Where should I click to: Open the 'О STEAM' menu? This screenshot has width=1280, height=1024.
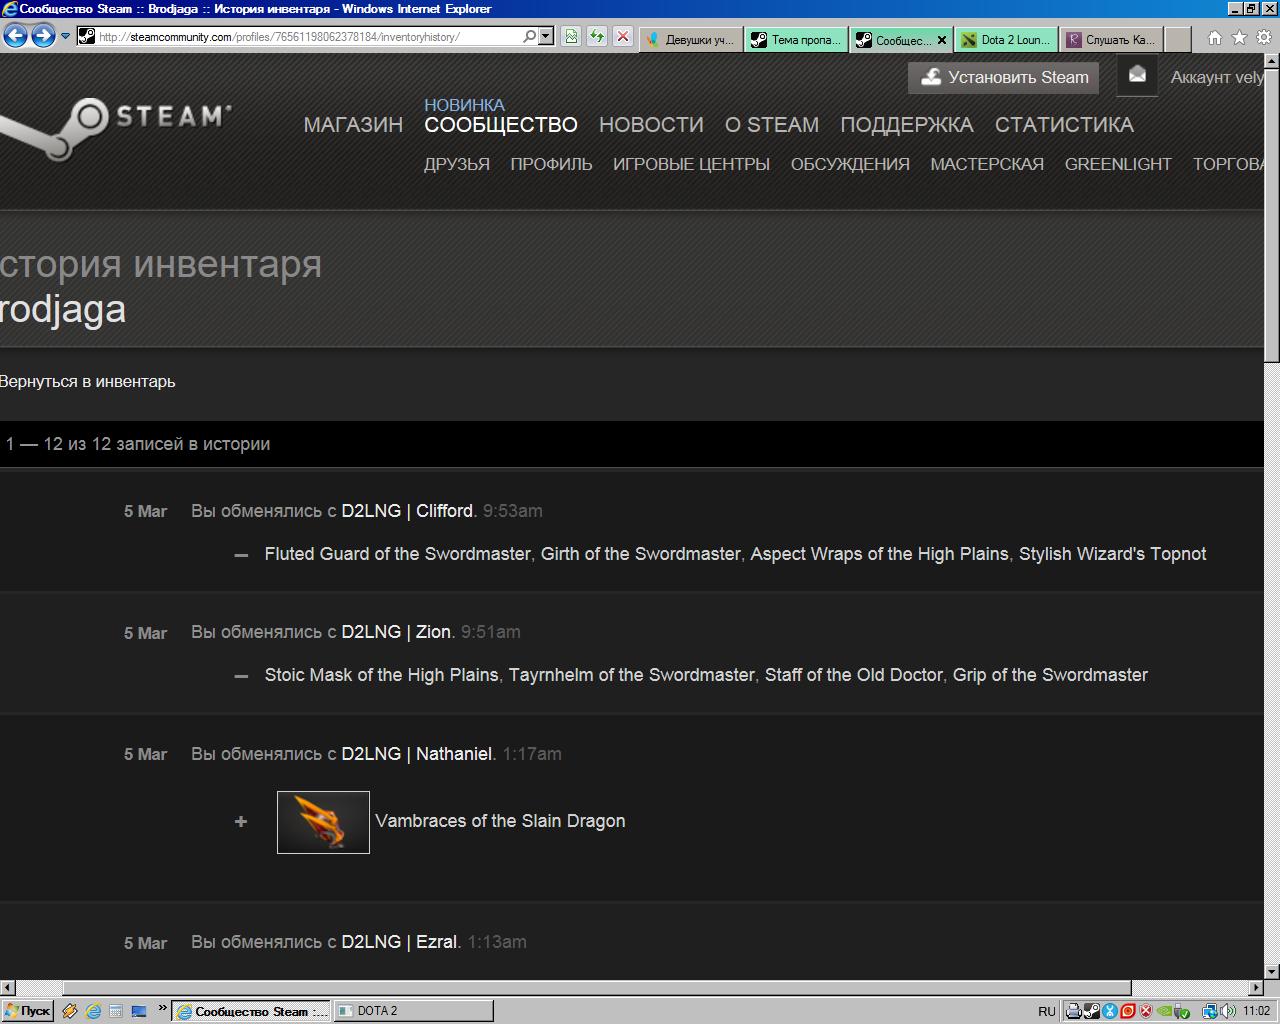[x=772, y=125]
